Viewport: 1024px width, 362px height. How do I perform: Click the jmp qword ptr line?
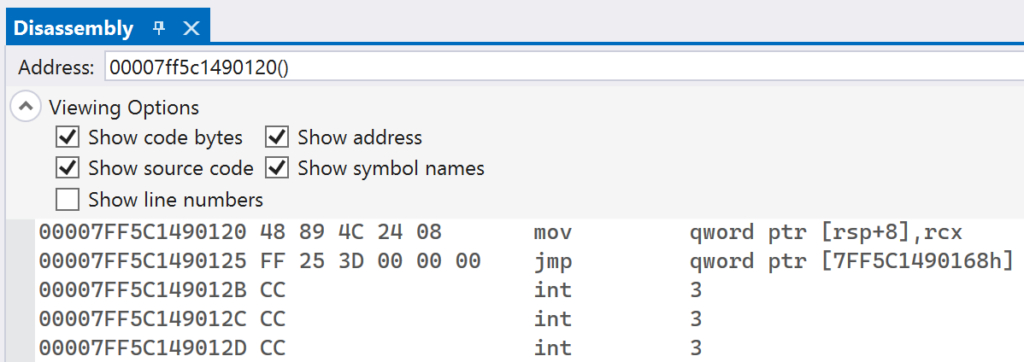click(x=528, y=261)
